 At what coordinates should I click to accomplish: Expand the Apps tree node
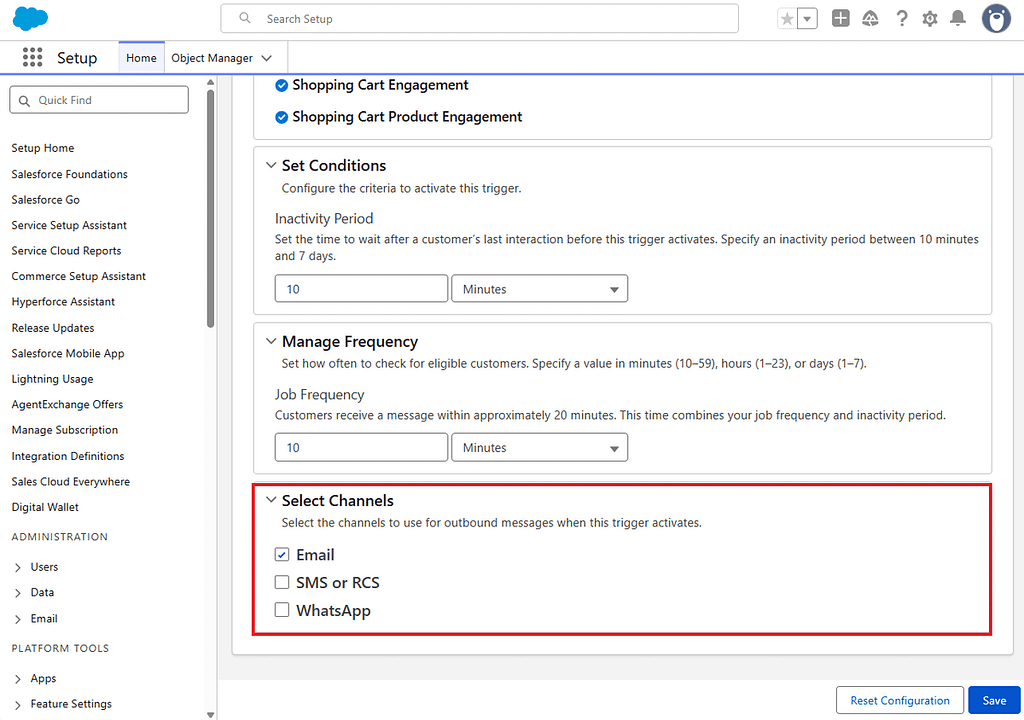[18, 679]
